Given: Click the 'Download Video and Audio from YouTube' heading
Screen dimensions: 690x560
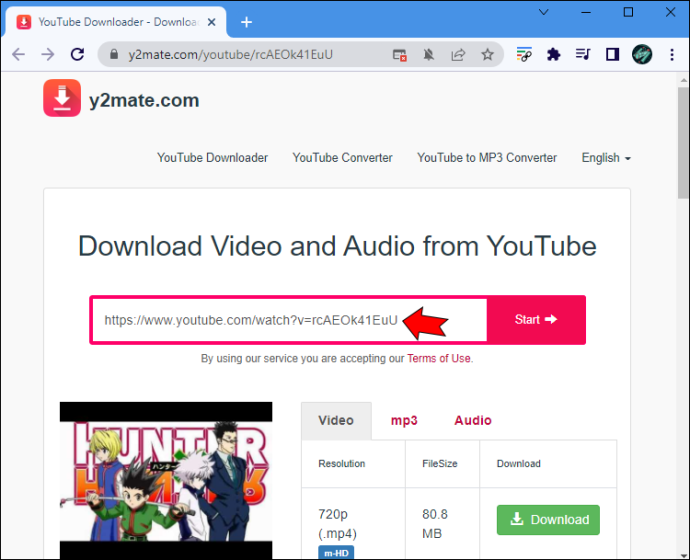Looking at the screenshot, I should pyautogui.click(x=337, y=246).
